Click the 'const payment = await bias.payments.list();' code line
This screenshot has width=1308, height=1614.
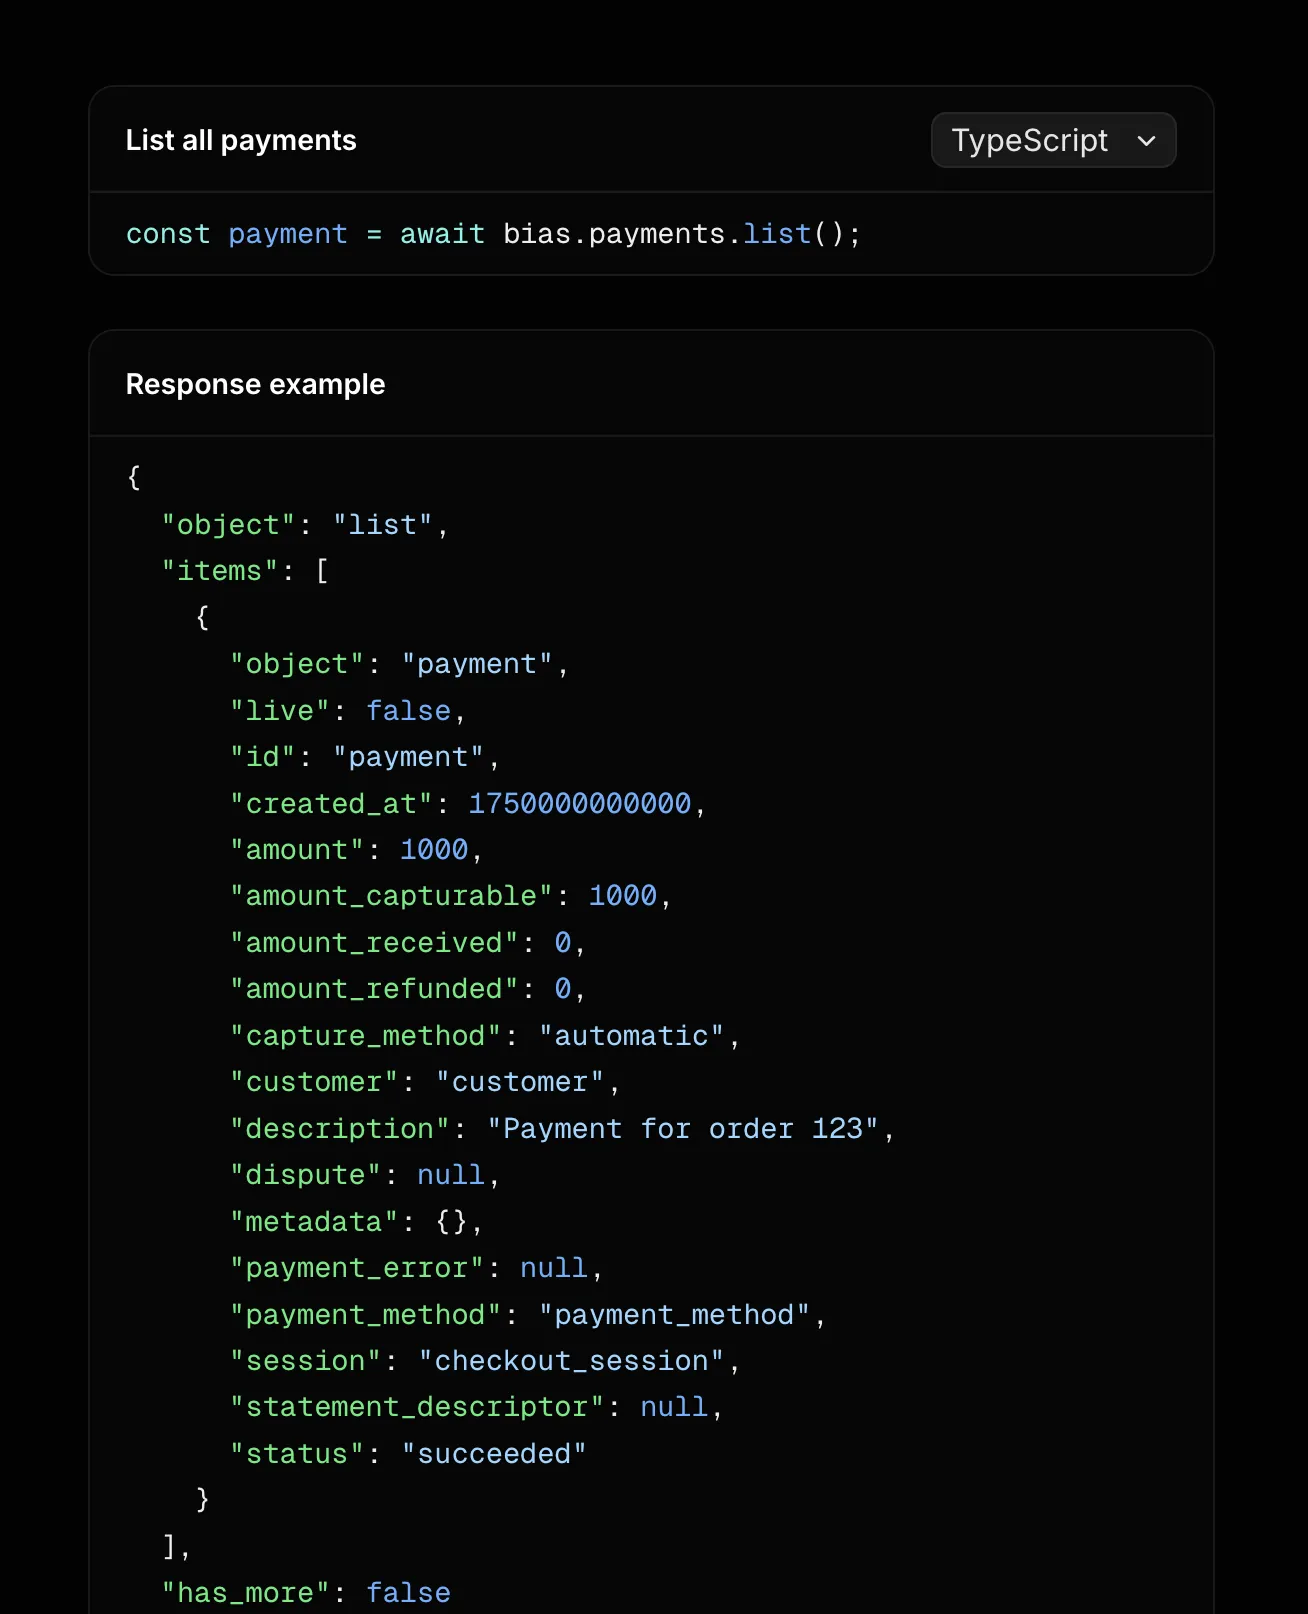coord(493,234)
